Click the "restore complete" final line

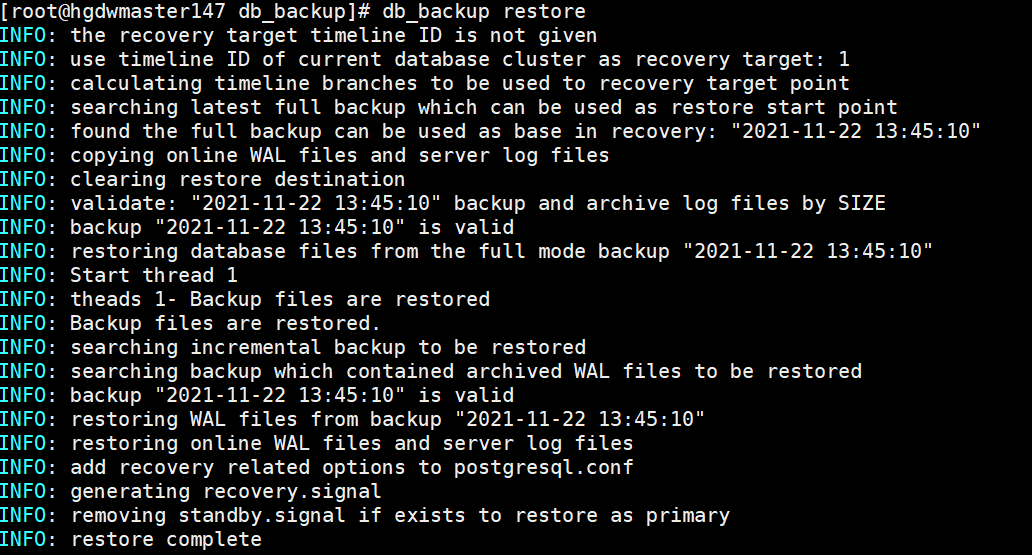(166, 539)
